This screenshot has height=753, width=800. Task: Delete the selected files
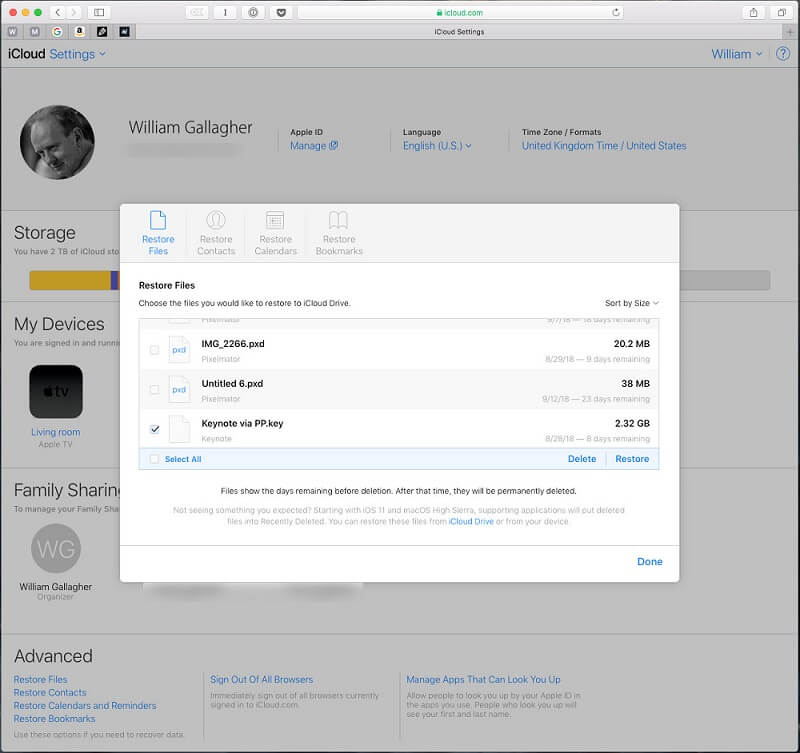(x=582, y=459)
